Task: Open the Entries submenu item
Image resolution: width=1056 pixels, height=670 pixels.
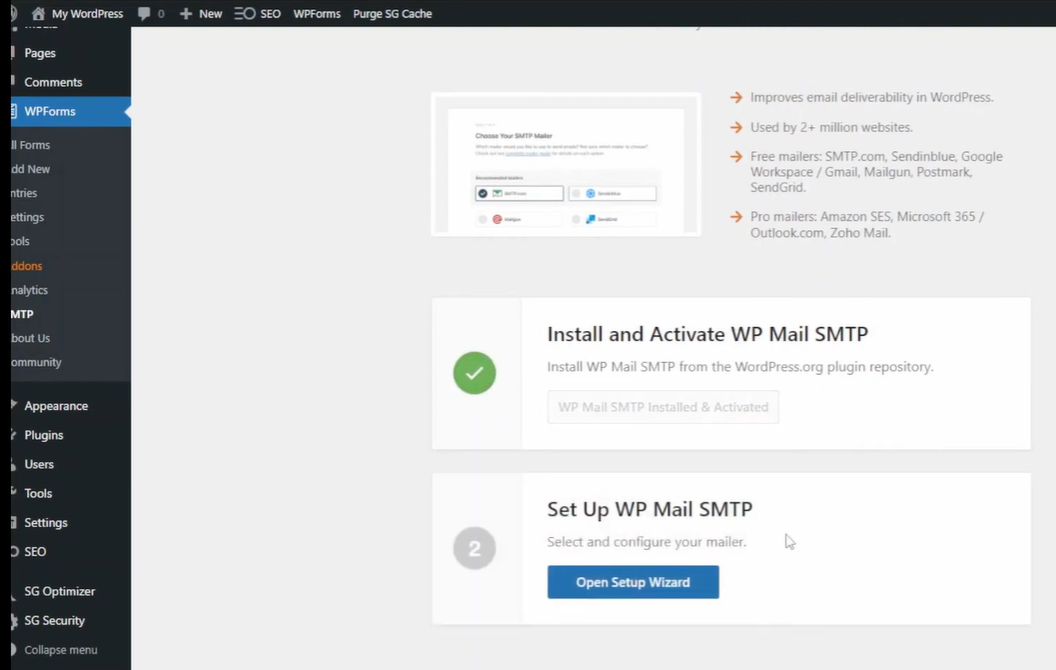Action: [24, 193]
